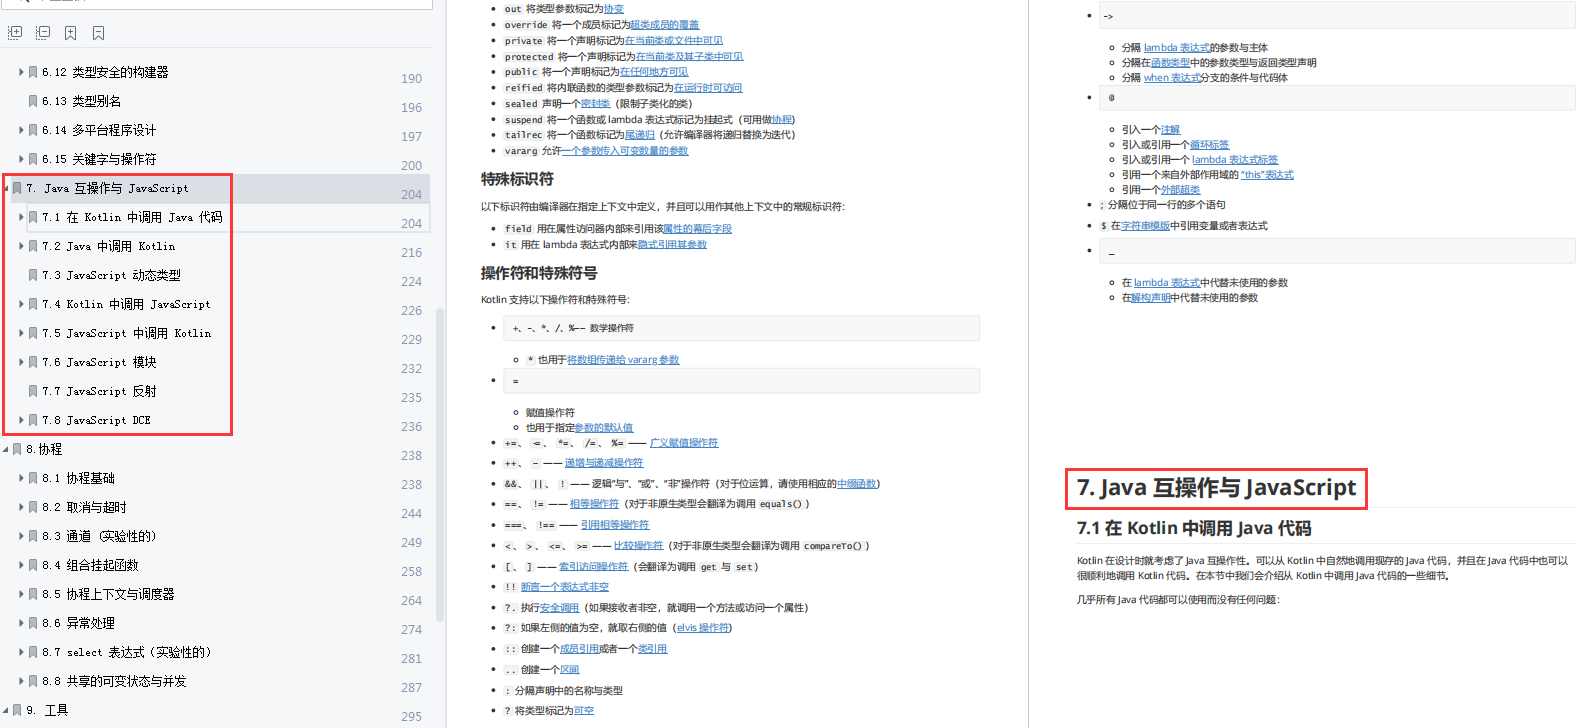Screen dimensions: 1593x728
Task: Click the add bookmark icon
Action: pyautogui.click(x=71, y=33)
